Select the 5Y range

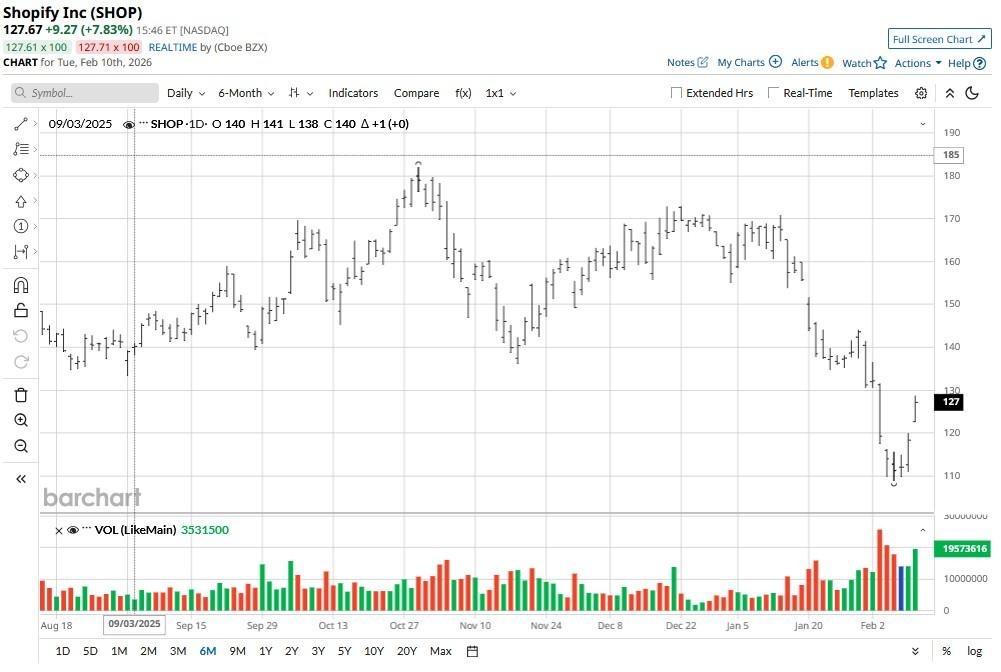(x=345, y=652)
